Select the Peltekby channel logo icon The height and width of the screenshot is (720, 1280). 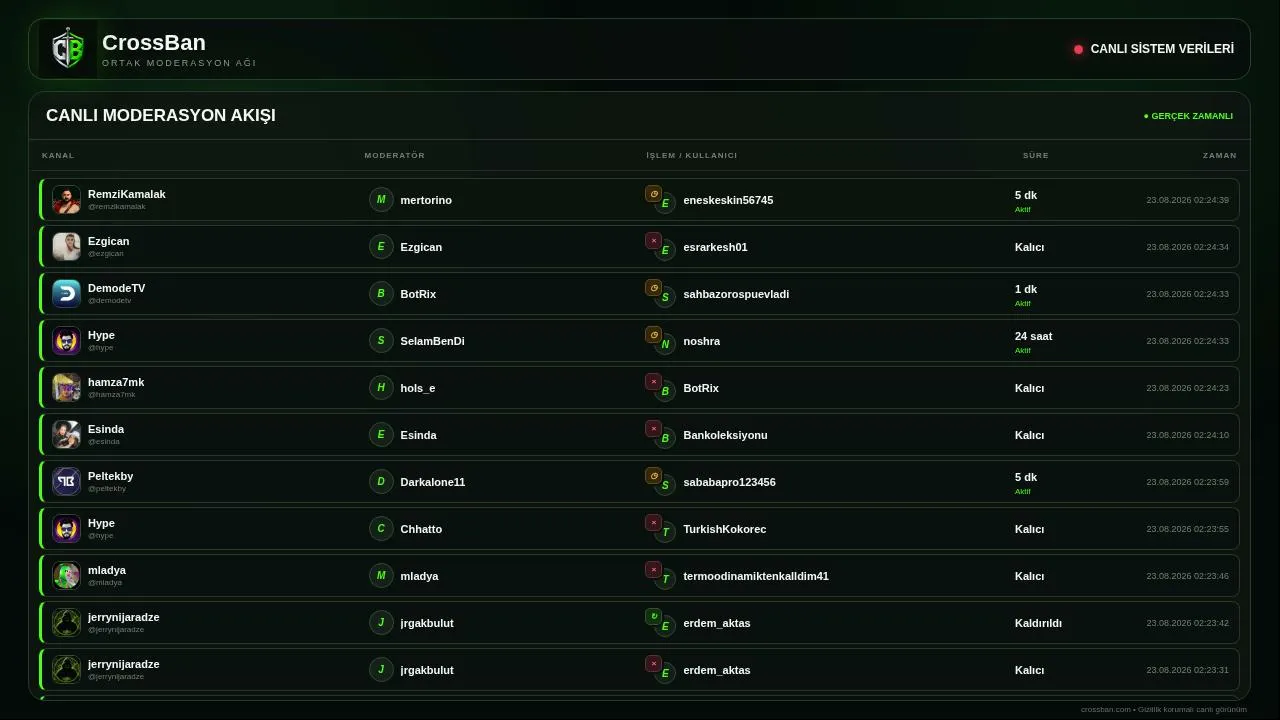(66, 482)
